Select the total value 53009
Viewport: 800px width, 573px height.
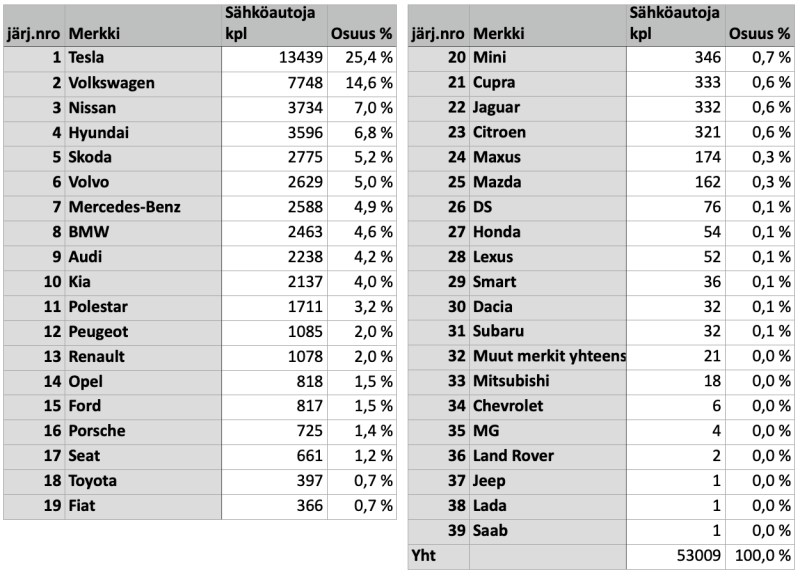pyautogui.click(x=695, y=555)
